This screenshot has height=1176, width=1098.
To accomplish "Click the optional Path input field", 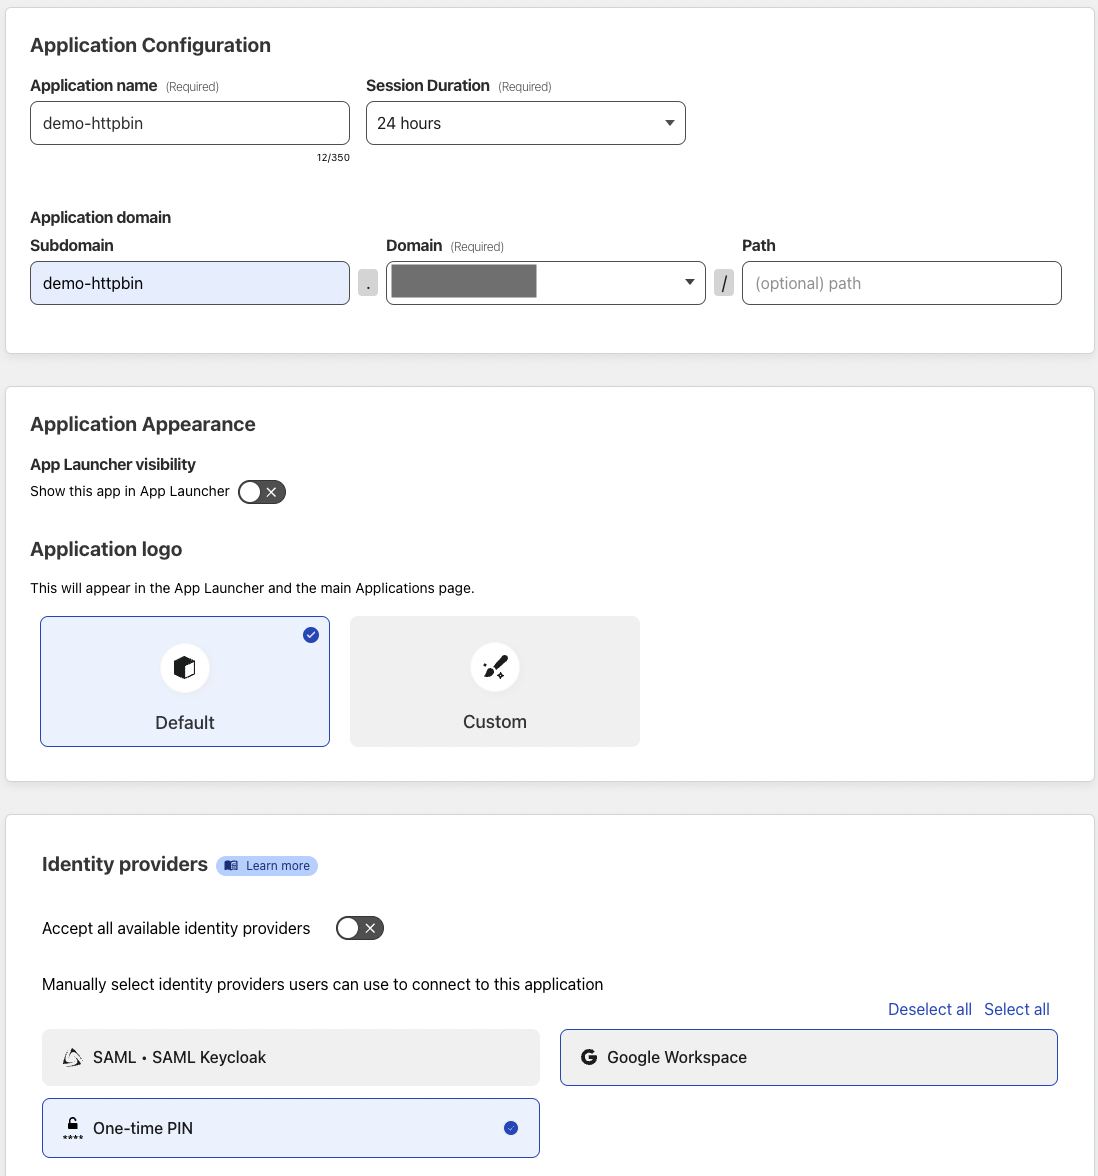I will (x=901, y=283).
